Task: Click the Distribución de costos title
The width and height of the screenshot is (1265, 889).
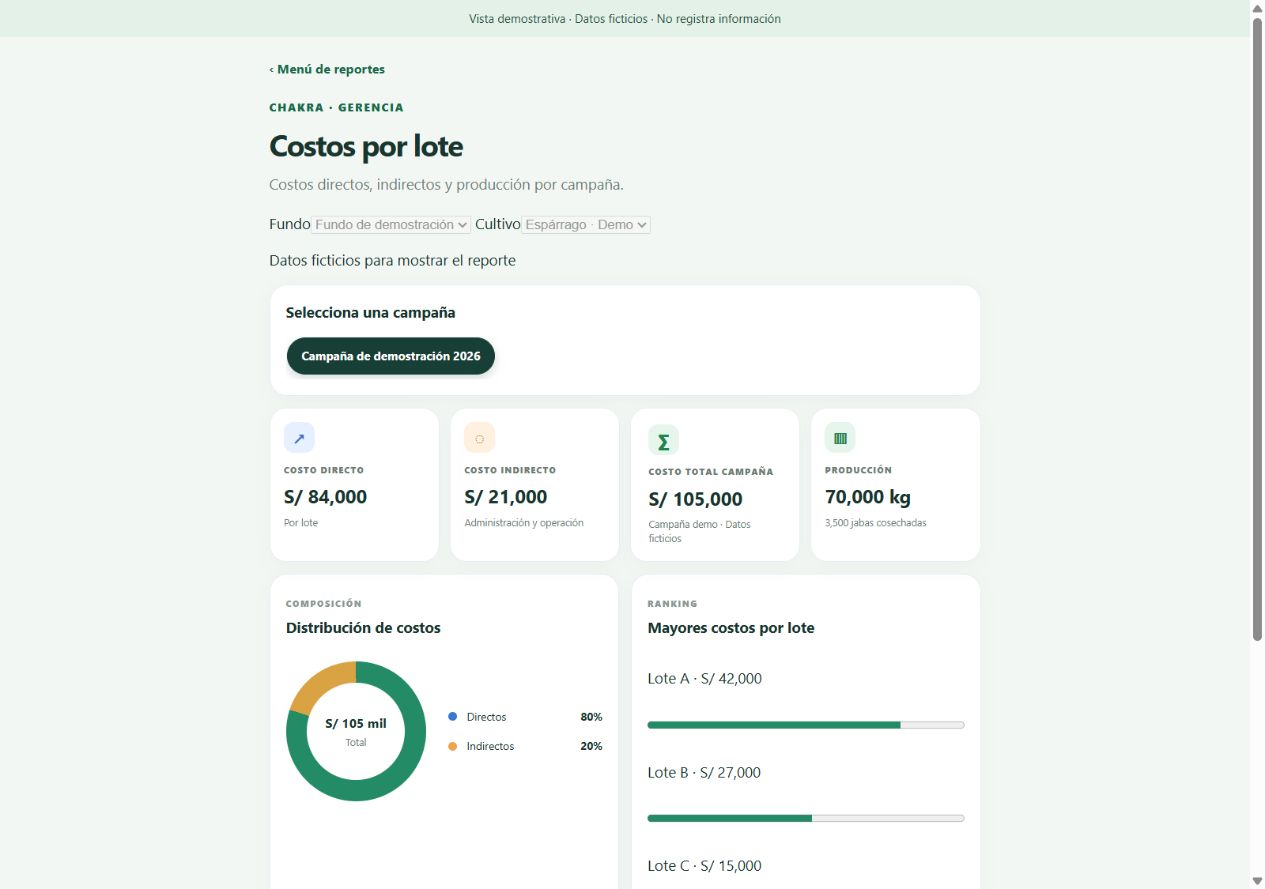Action: (363, 628)
